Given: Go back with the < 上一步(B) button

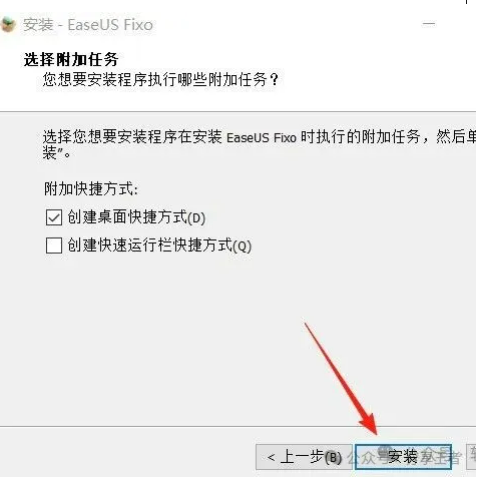Looking at the screenshot, I should pos(304,457).
